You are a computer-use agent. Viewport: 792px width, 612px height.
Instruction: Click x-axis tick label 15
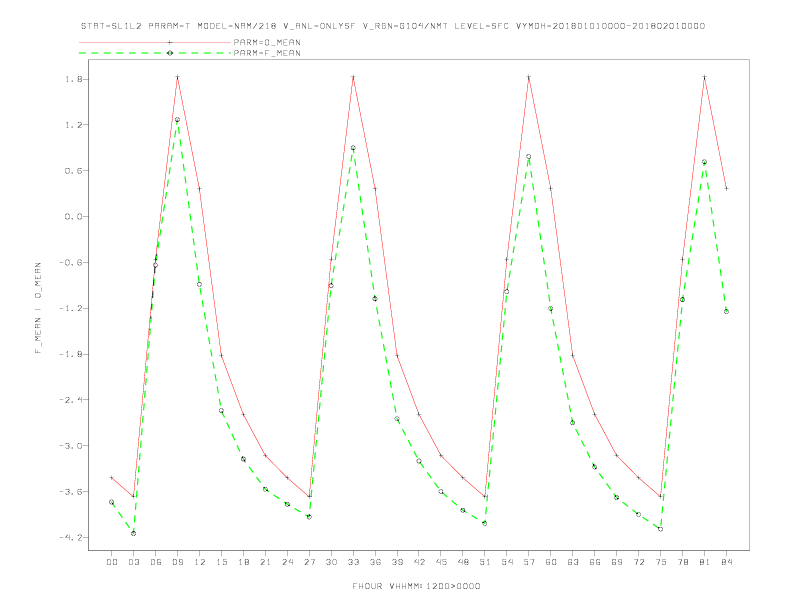coord(221,562)
